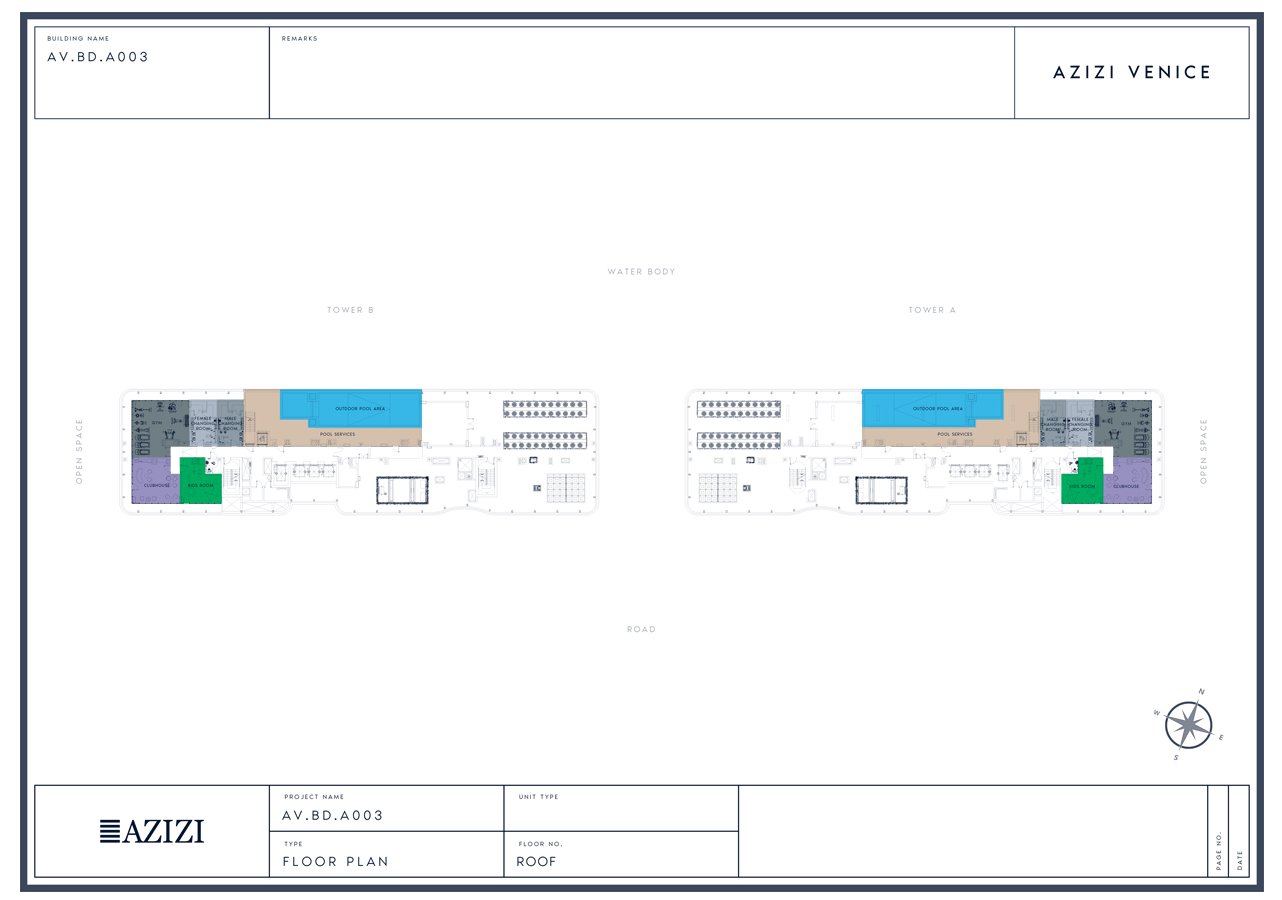
Task: Click the compass rose icon
Action: click(1188, 724)
